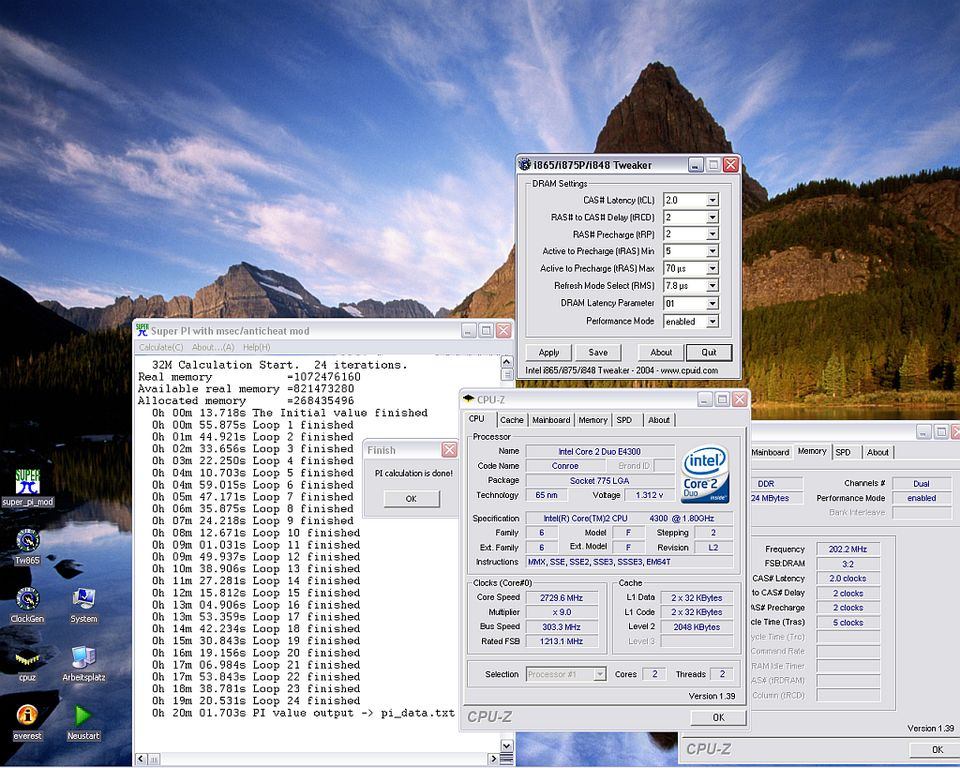Close the Finish dialog

point(449,450)
